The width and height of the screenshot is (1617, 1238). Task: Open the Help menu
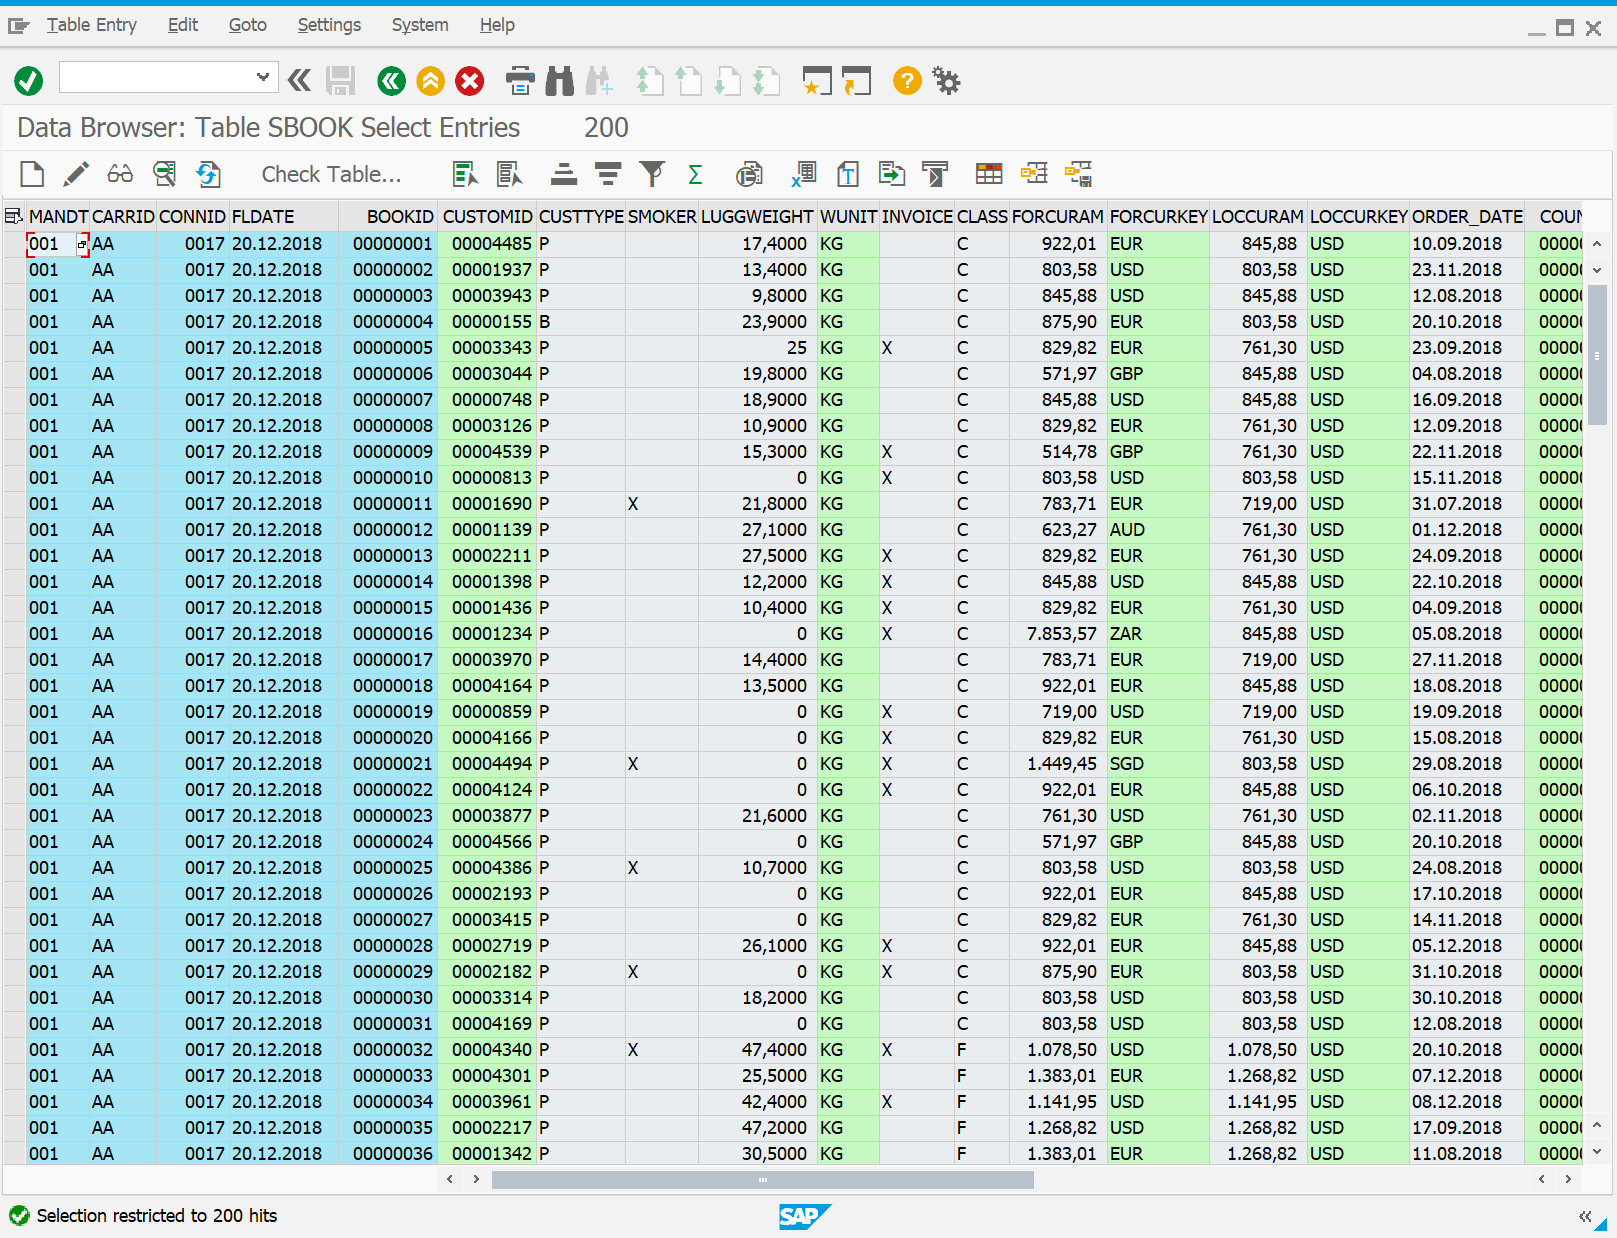coord(497,25)
